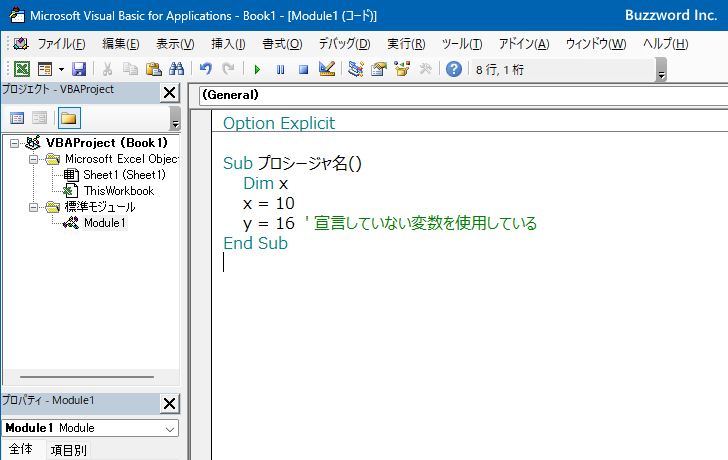Open the ヘルプ(H) menu

point(665,44)
